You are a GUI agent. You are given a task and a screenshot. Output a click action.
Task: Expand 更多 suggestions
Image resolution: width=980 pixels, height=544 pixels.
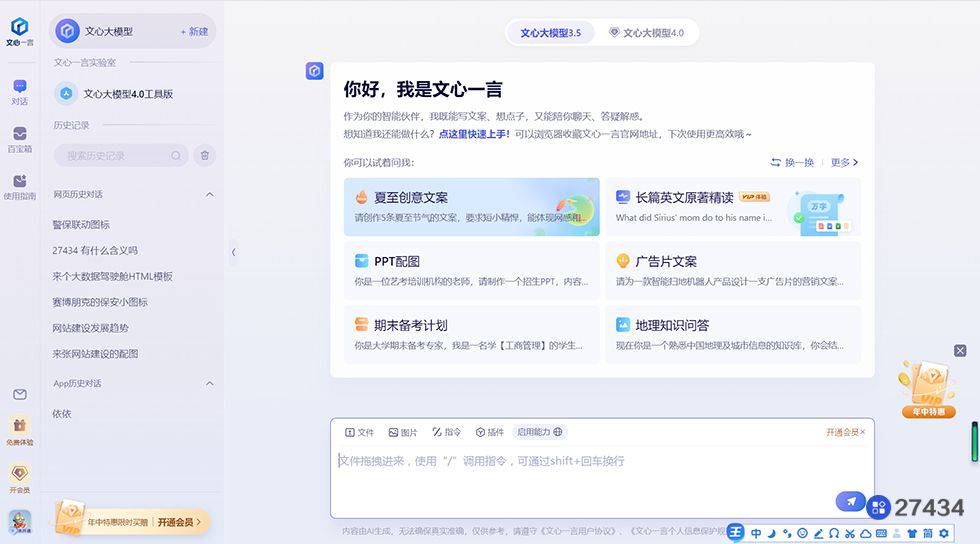(x=844, y=162)
